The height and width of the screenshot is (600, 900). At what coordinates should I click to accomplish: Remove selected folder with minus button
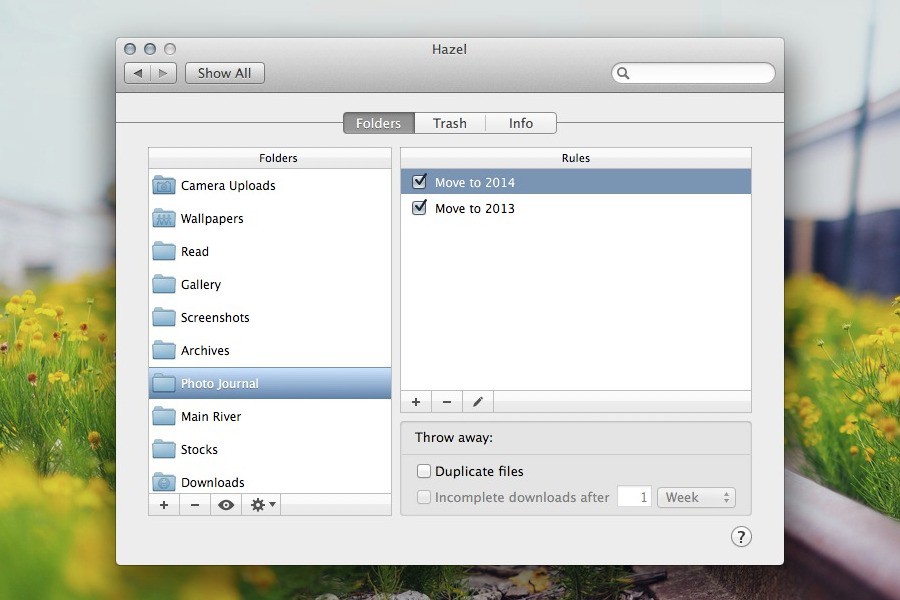point(195,505)
